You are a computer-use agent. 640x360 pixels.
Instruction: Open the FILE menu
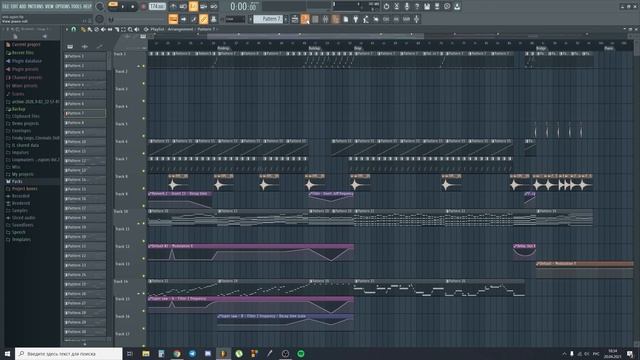[x=6, y=7]
